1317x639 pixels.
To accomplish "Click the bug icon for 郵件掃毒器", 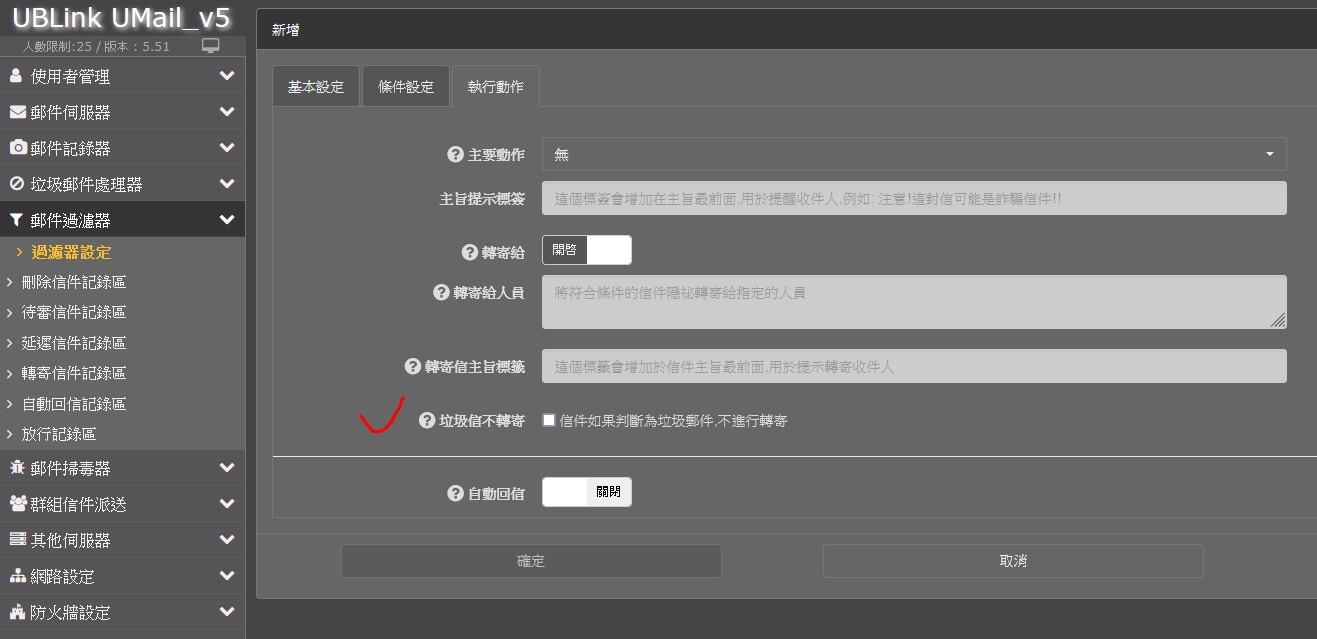I will pos(18,468).
